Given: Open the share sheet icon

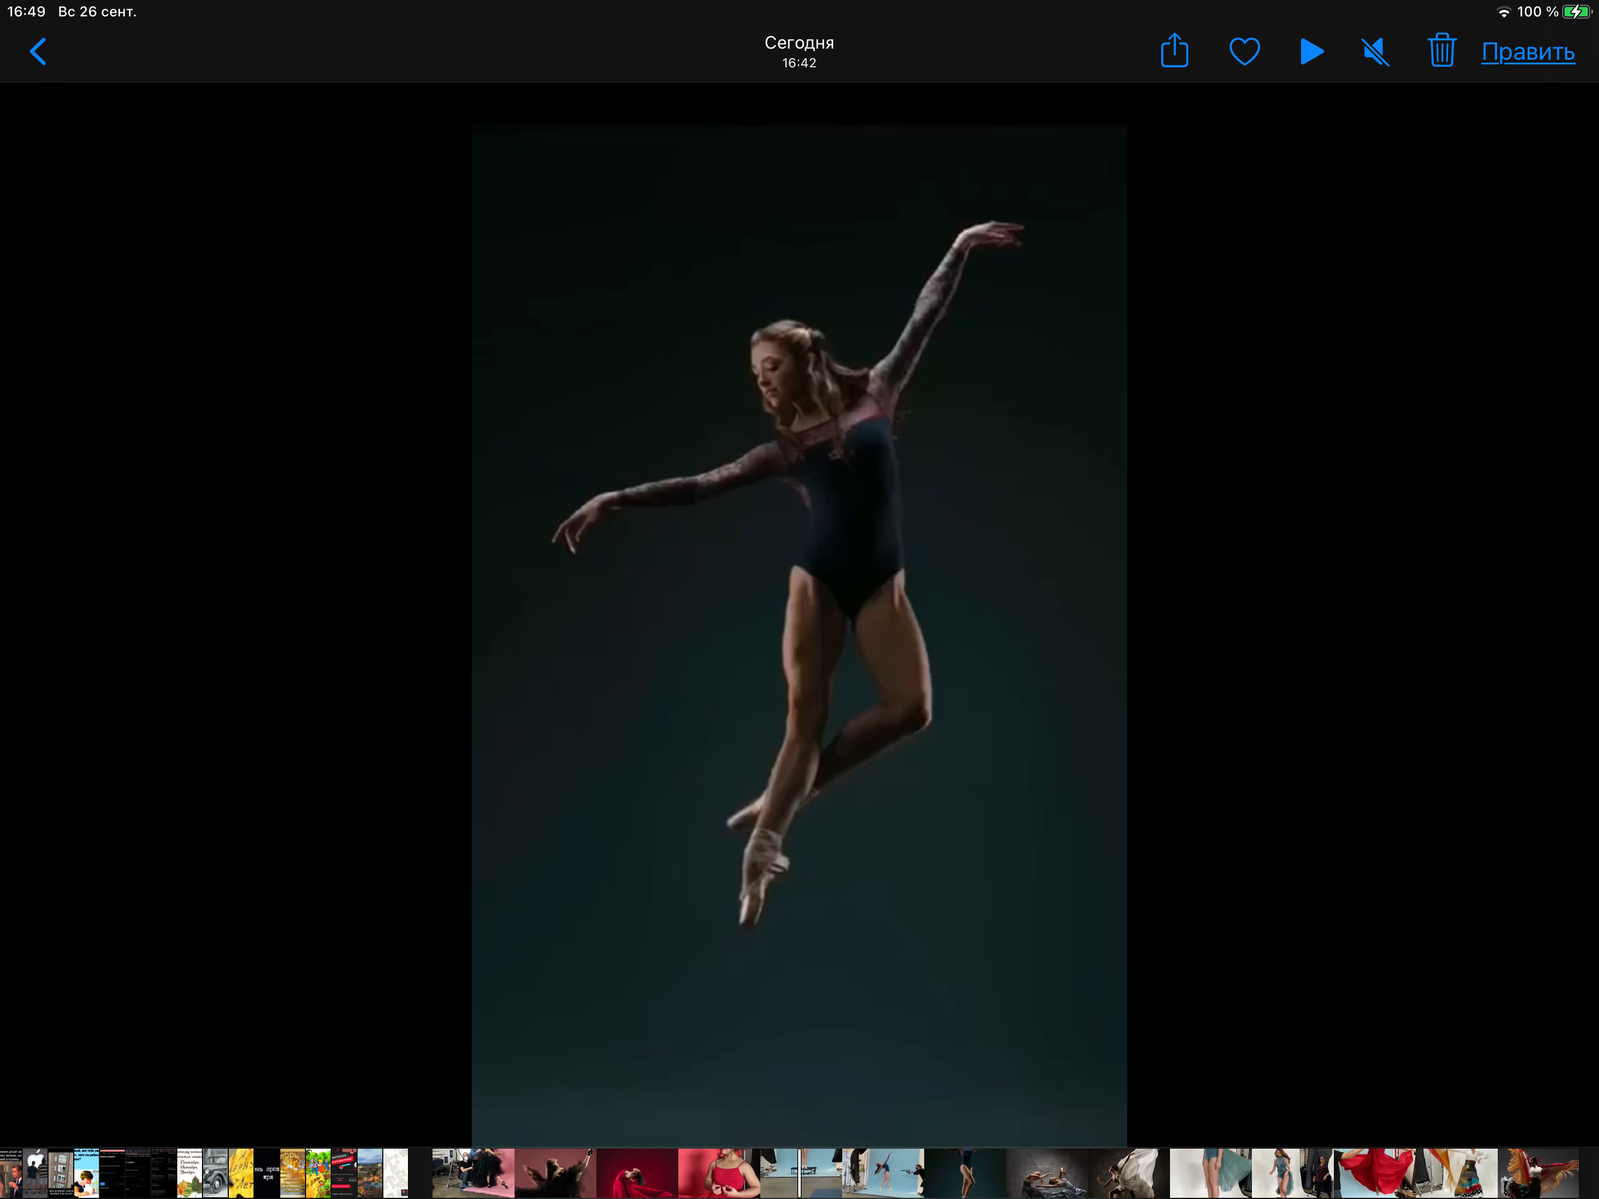Looking at the screenshot, I should coord(1174,50).
